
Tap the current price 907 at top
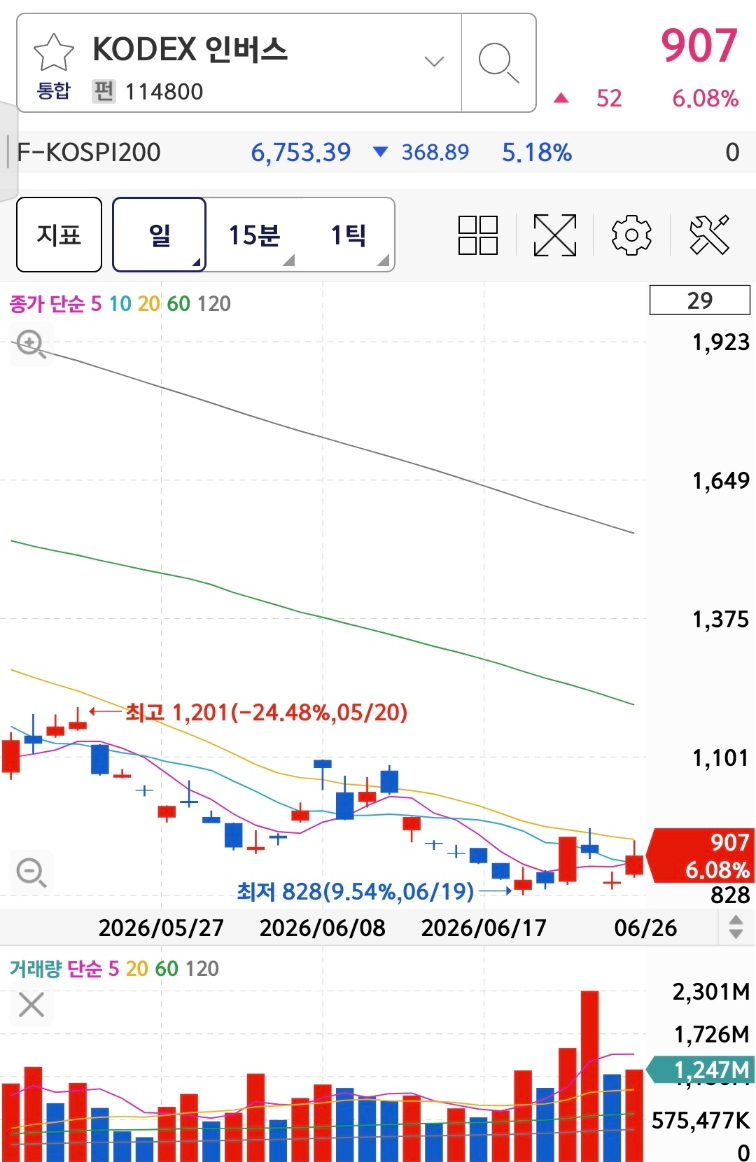[x=699, y=45]
